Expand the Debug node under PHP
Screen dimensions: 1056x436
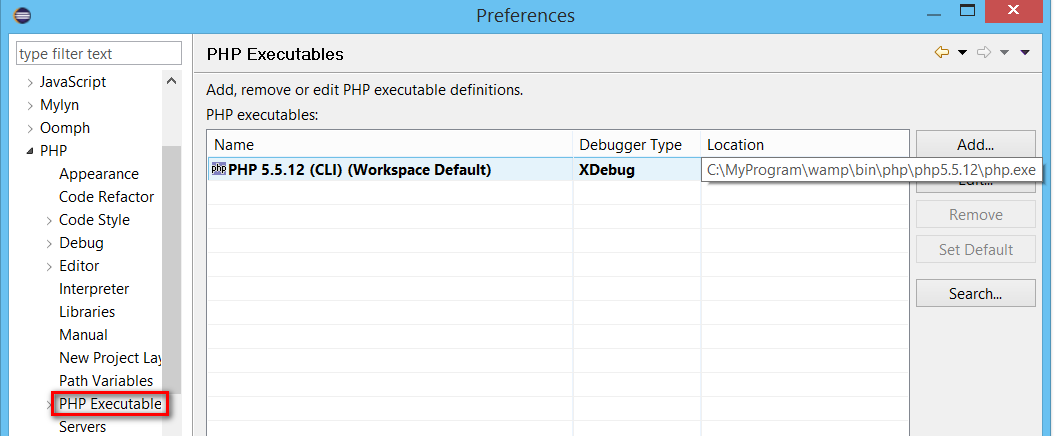click(x=49, y=243)
